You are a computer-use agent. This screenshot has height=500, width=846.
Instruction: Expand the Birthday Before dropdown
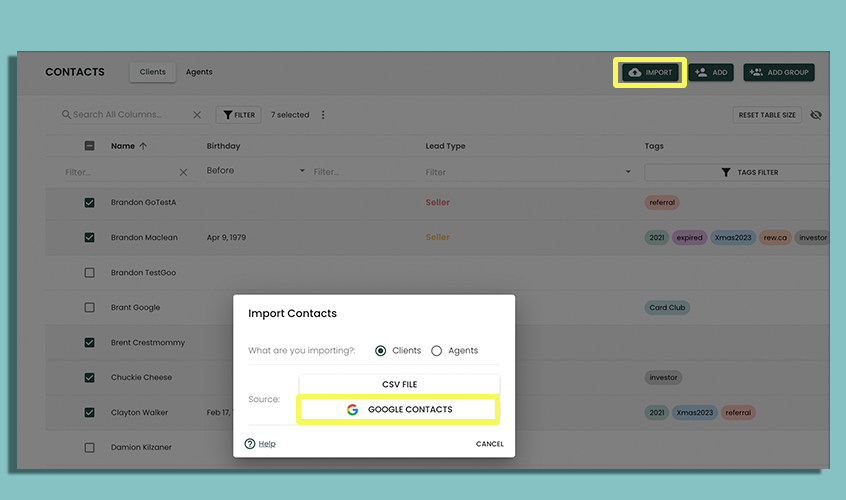point(302,172)
